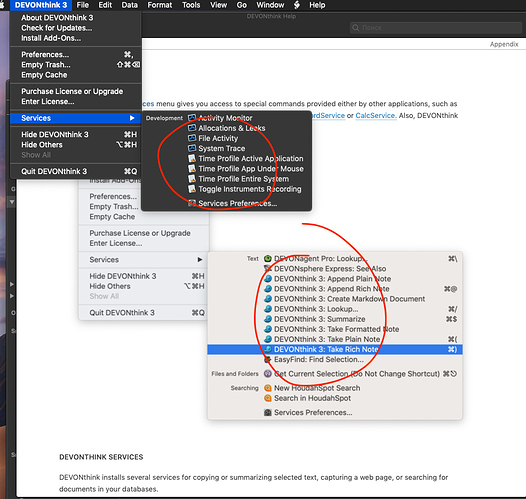
Task: Click the System Trace service icon
Action: click(x=192, y=148)
